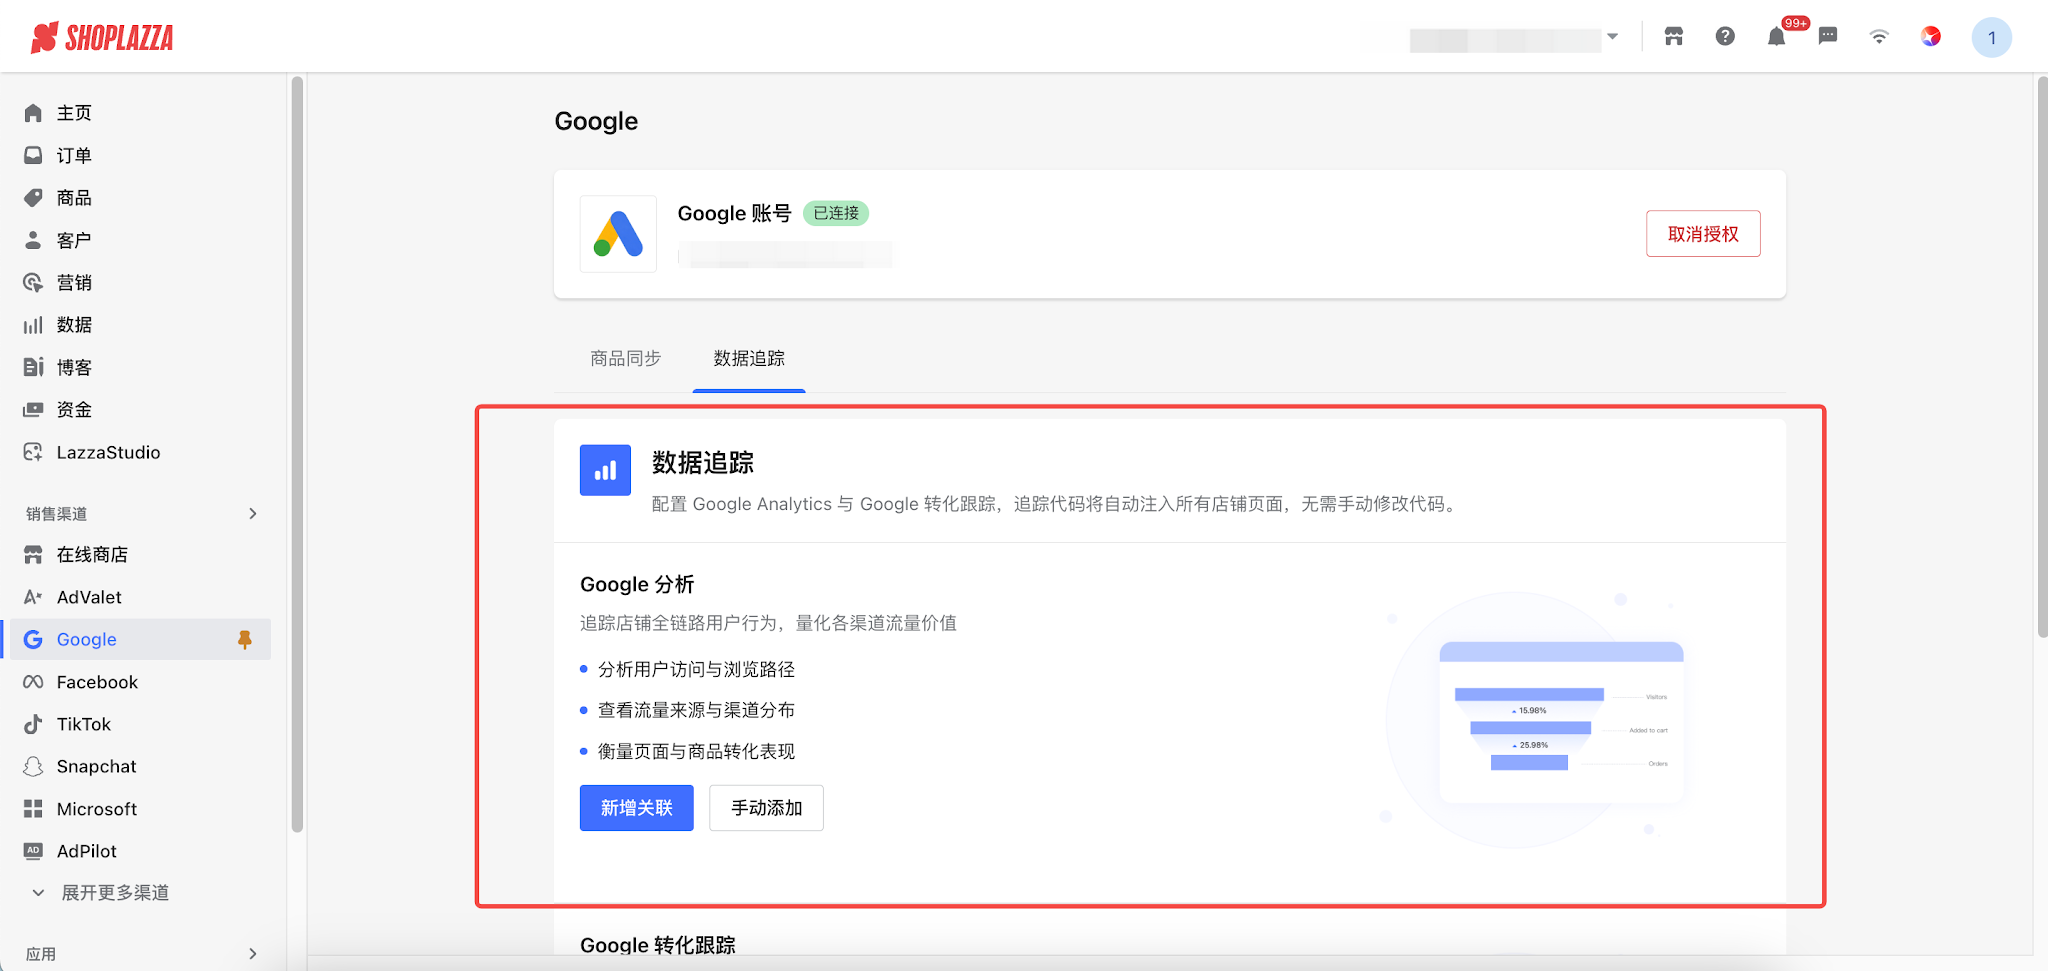Image resolution: width=2048 pixels, height=971 pixels.
Task: Click the AdValet icon
Action: [x=33, y=597]
